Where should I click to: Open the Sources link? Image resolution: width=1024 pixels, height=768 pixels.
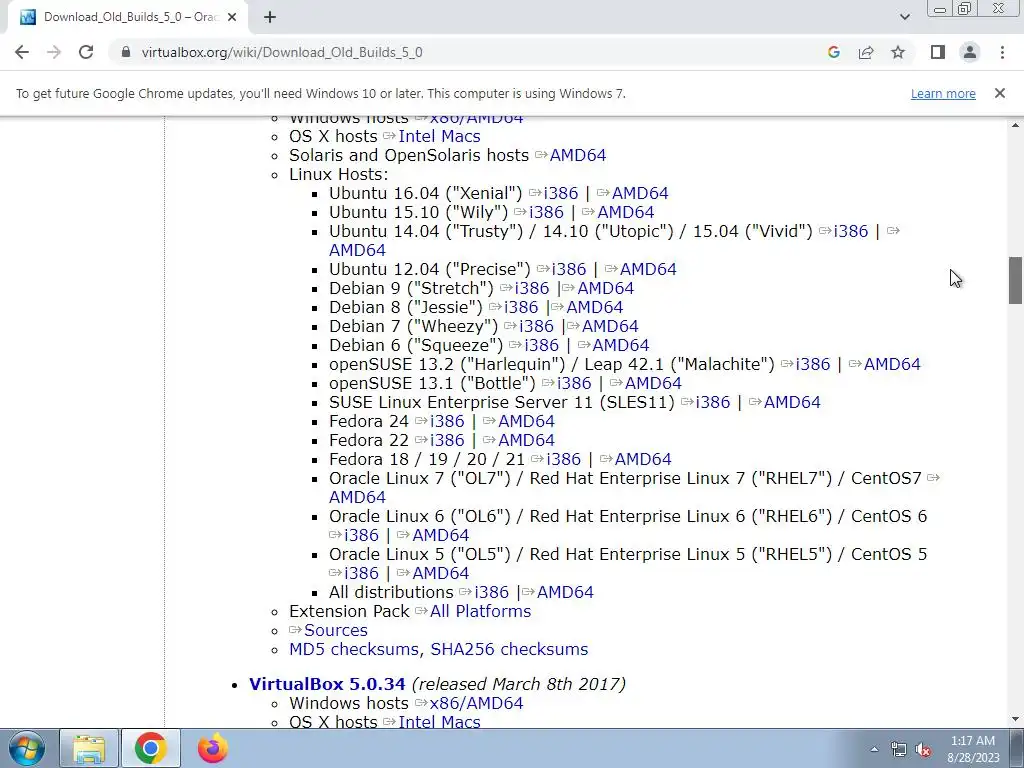pos(336,630)
